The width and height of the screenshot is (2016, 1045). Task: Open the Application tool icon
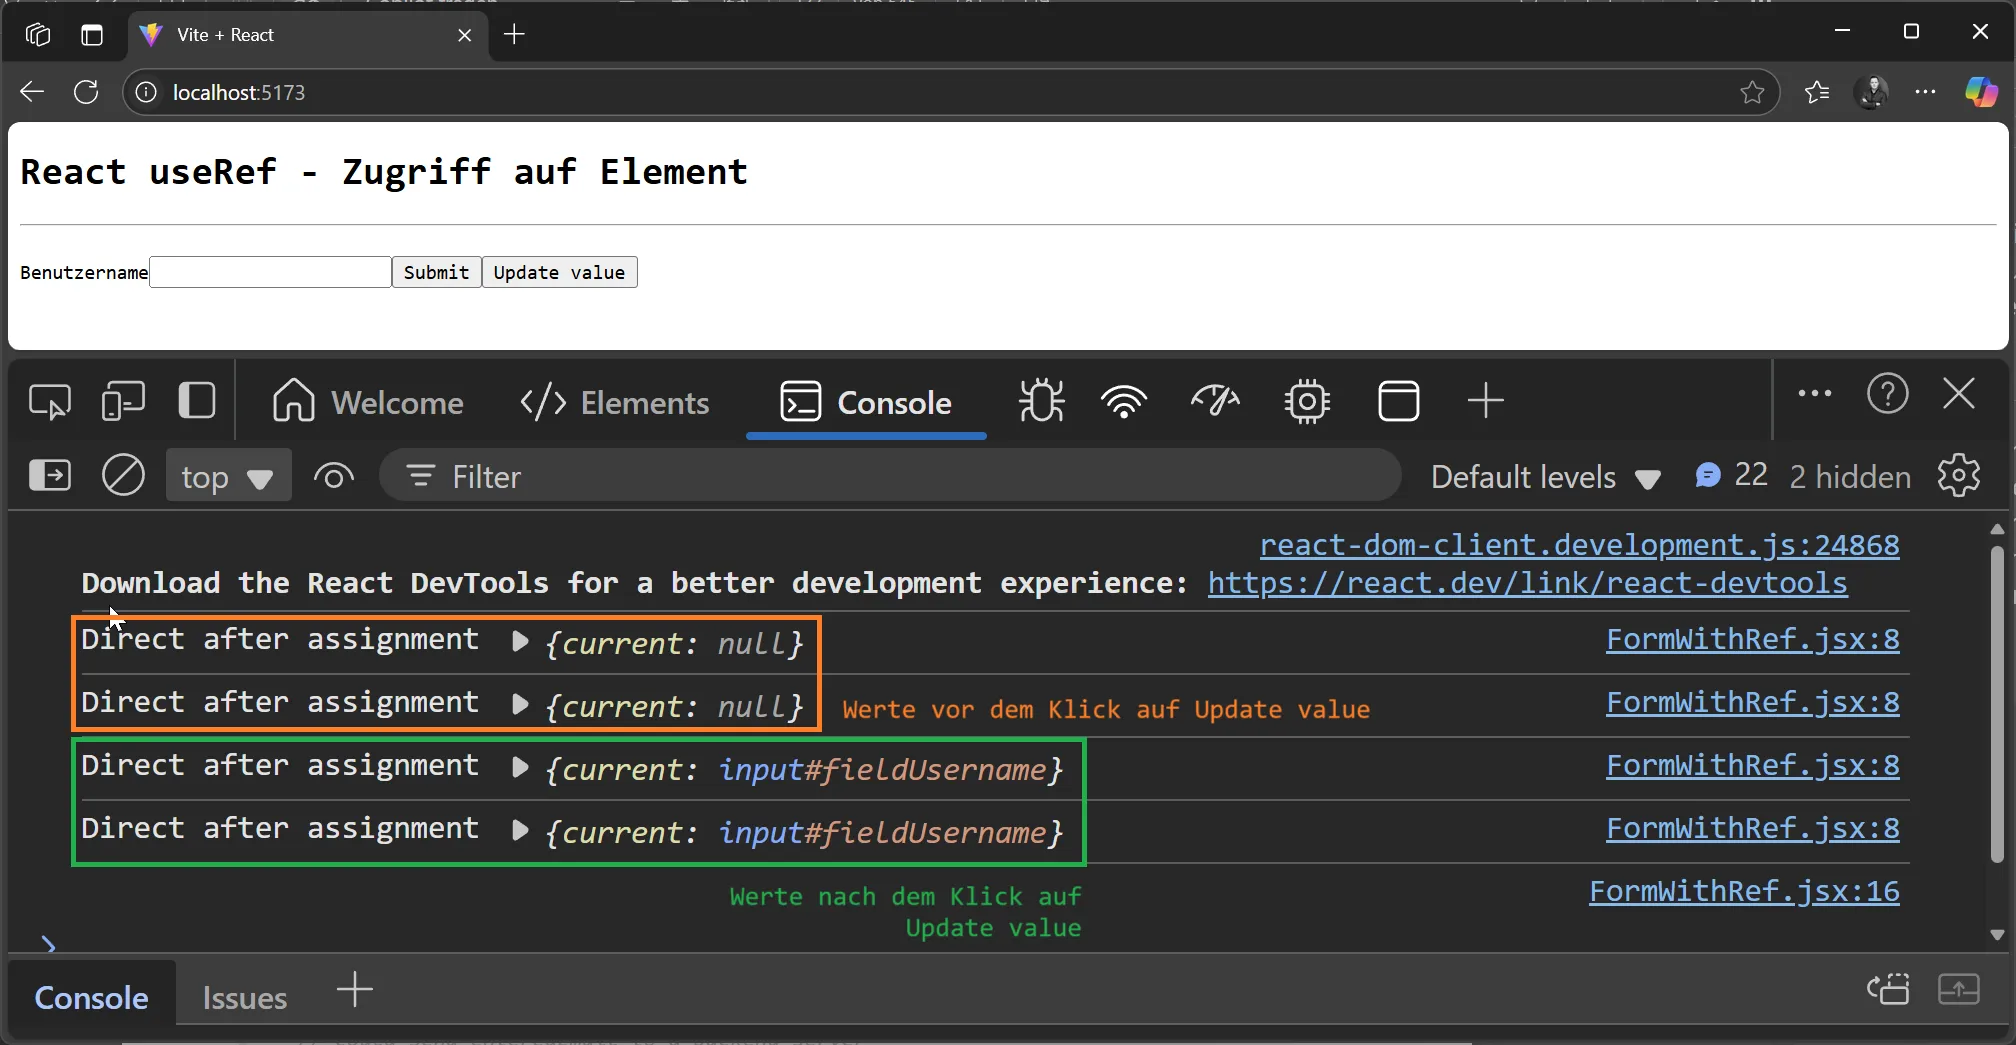[1398, 402]
